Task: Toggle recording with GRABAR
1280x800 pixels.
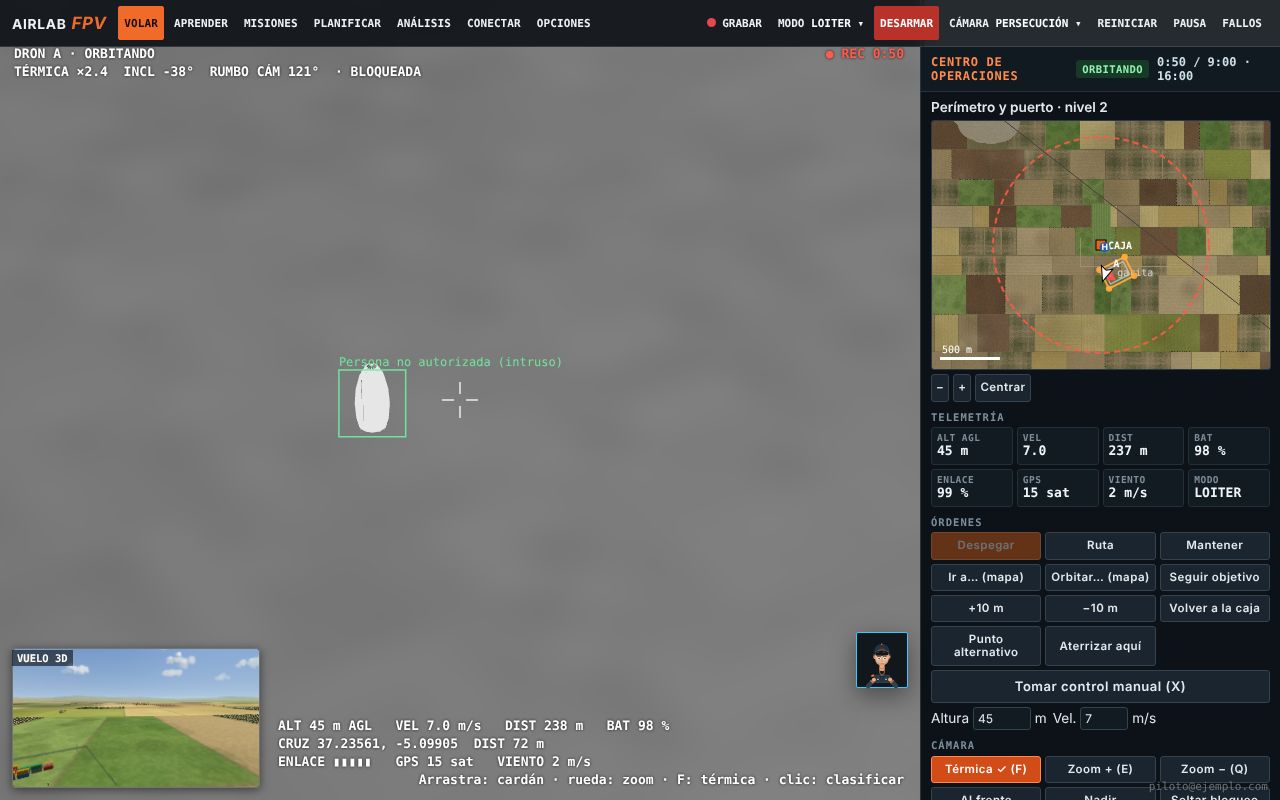Action: 734,23
